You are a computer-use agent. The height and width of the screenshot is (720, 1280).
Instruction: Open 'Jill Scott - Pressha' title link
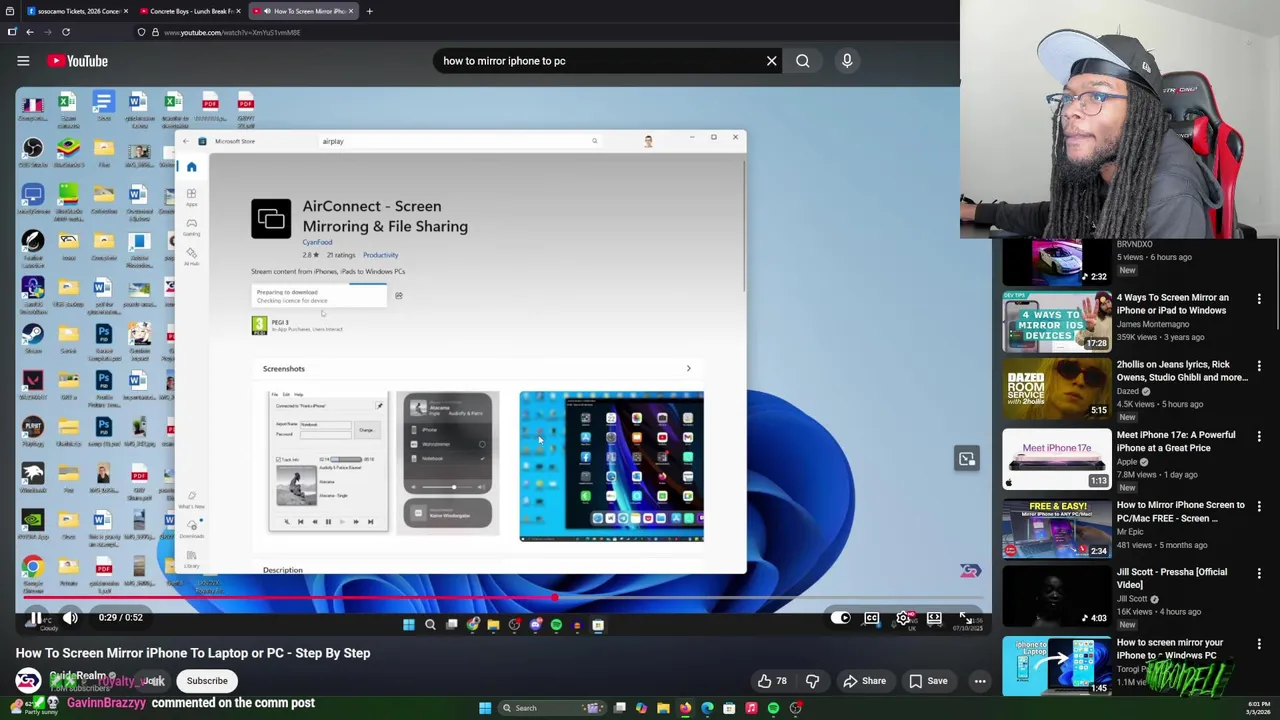(x=1171, y=578)
